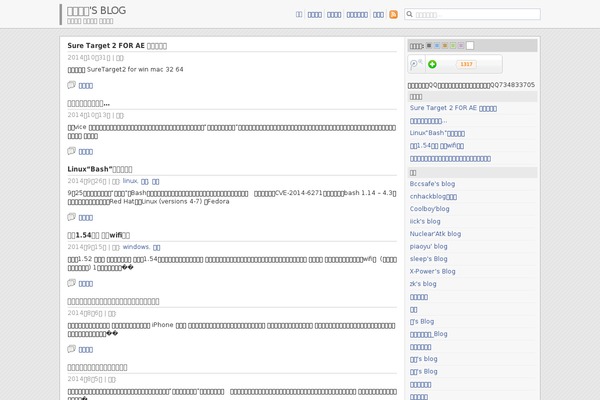This screenshot has height=400, width=600.
Task: Click the linux tag link
Action: pyautogui.click(x=130, y=181)
